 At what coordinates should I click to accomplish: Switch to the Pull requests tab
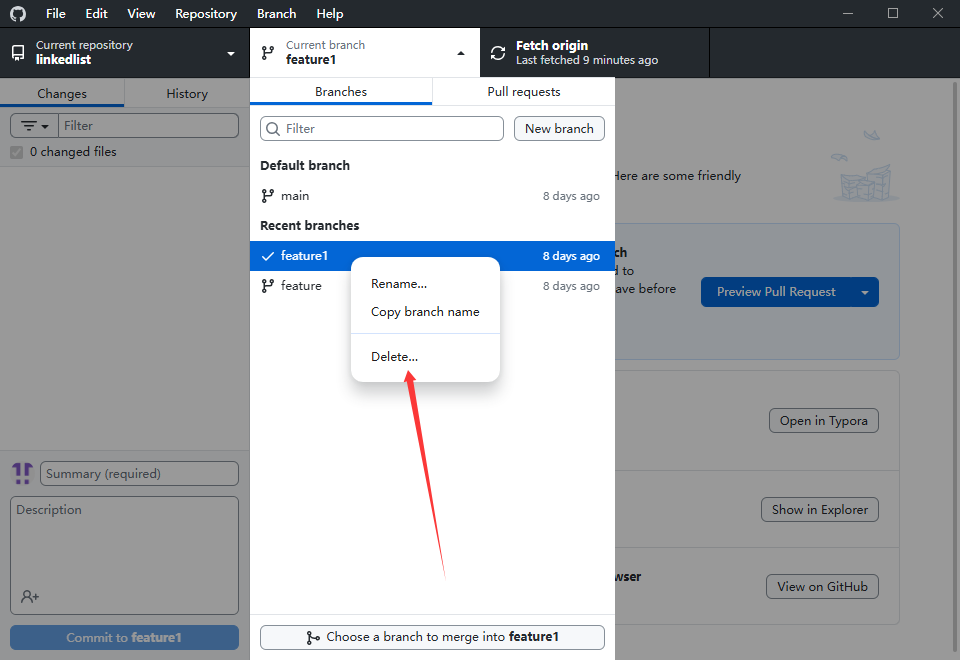[523, 92]
